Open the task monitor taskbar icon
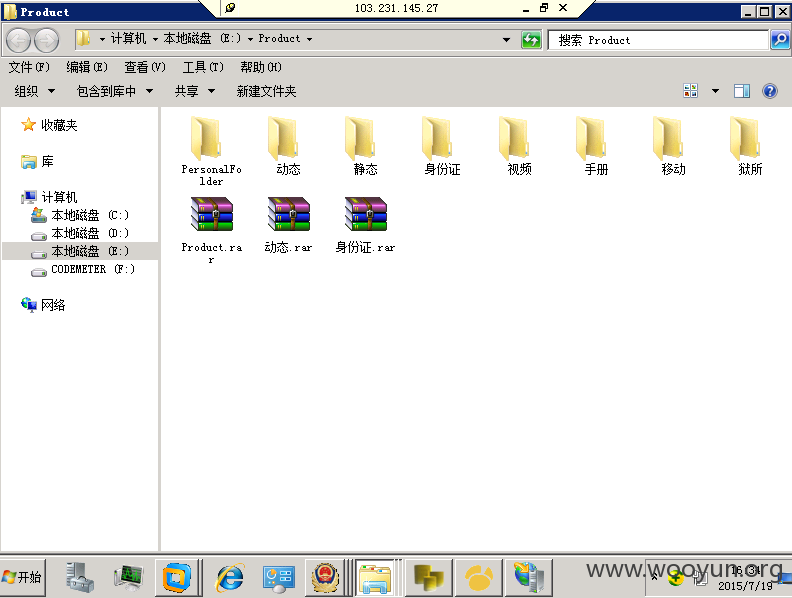792x598 pixels. point(128,577)
